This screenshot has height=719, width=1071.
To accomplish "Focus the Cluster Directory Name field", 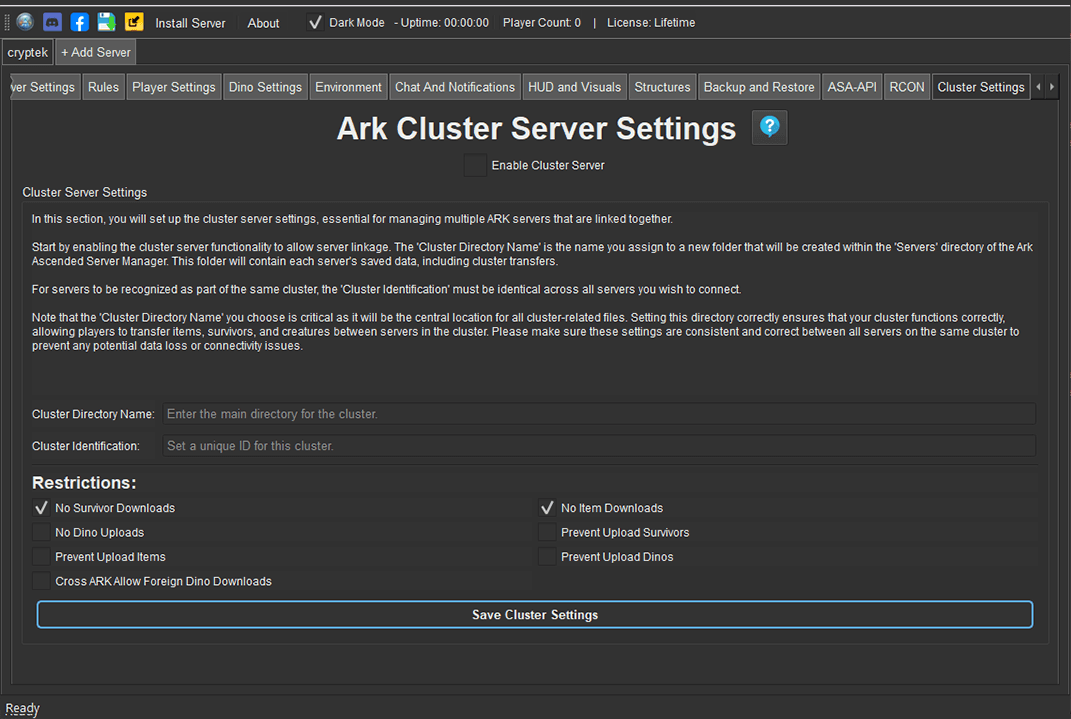I will coord(599,414).
